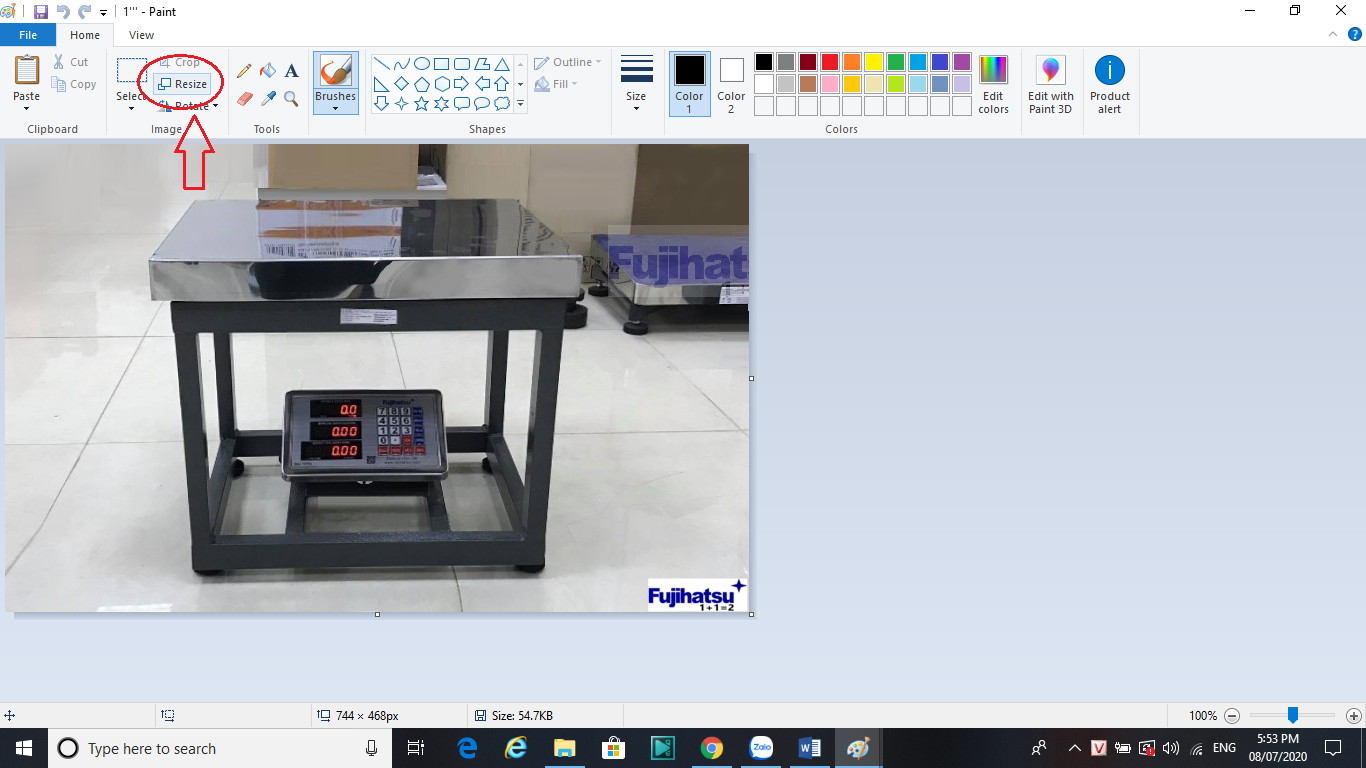1366x768 pixels.
Task: Pick the red color swatch
Action: coord(829,62)
